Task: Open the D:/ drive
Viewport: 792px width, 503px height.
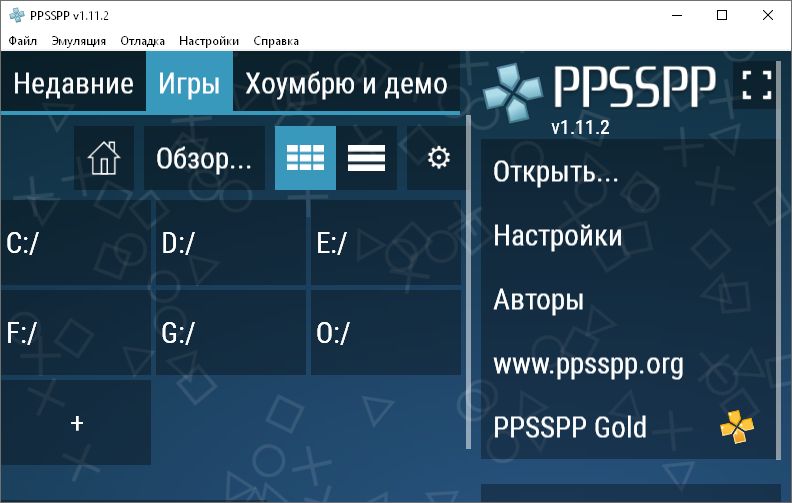Action: [x=230, y=243]
